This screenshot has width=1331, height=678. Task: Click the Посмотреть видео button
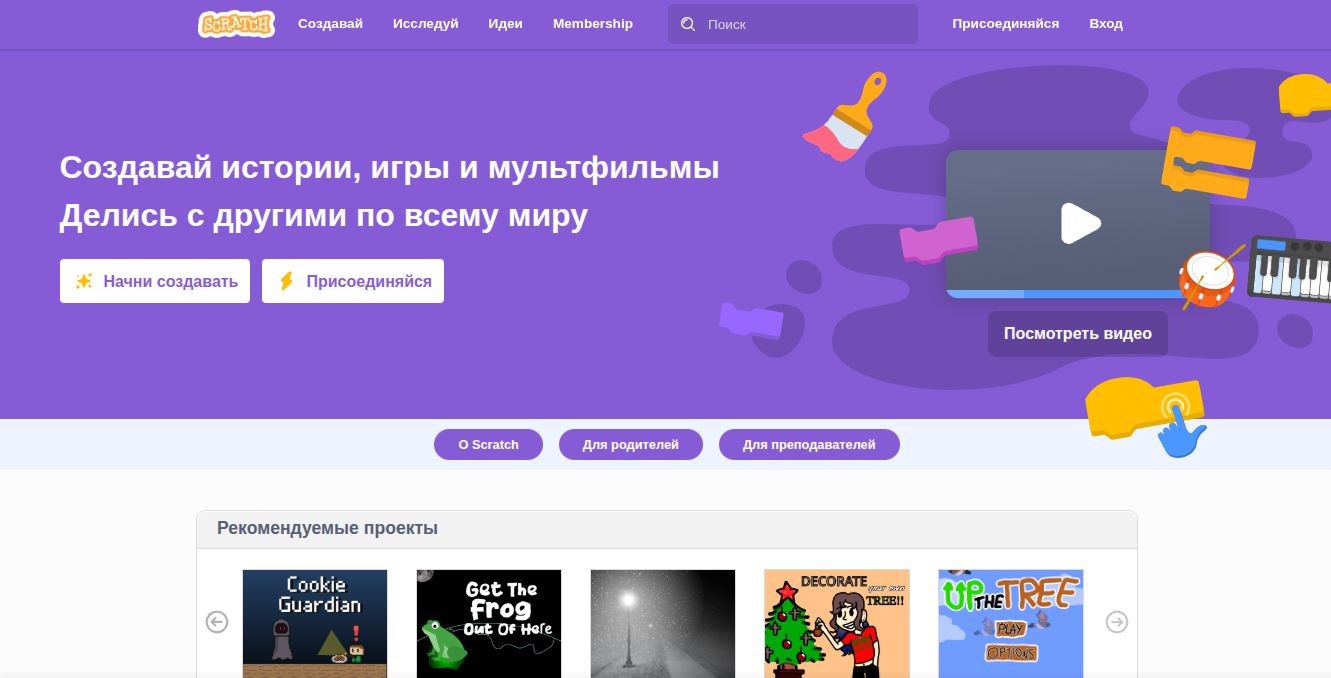[1077, 333]
